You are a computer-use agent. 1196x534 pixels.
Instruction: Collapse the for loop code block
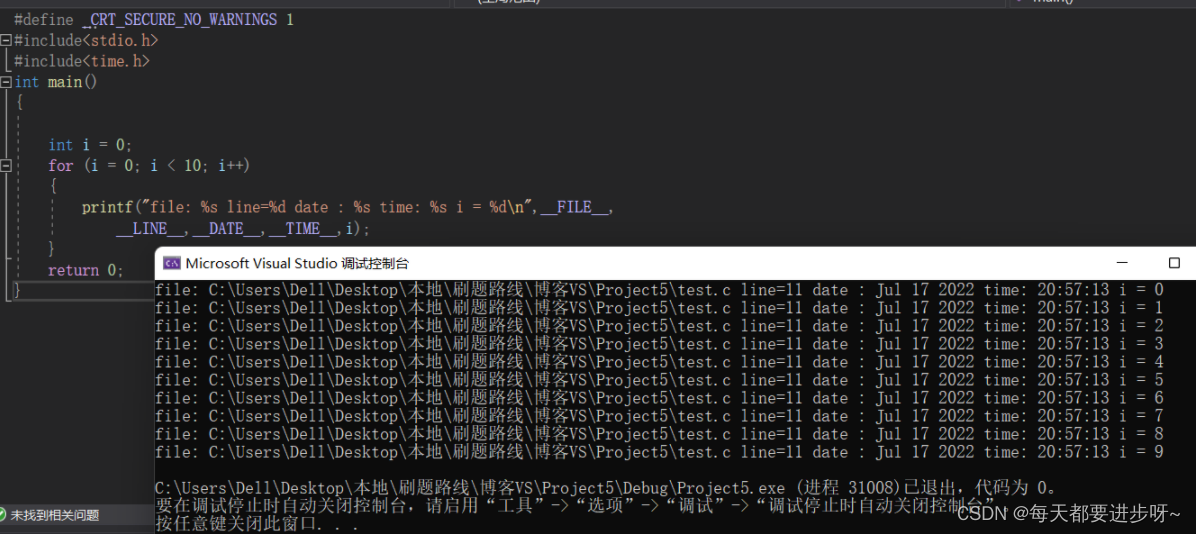6,166
